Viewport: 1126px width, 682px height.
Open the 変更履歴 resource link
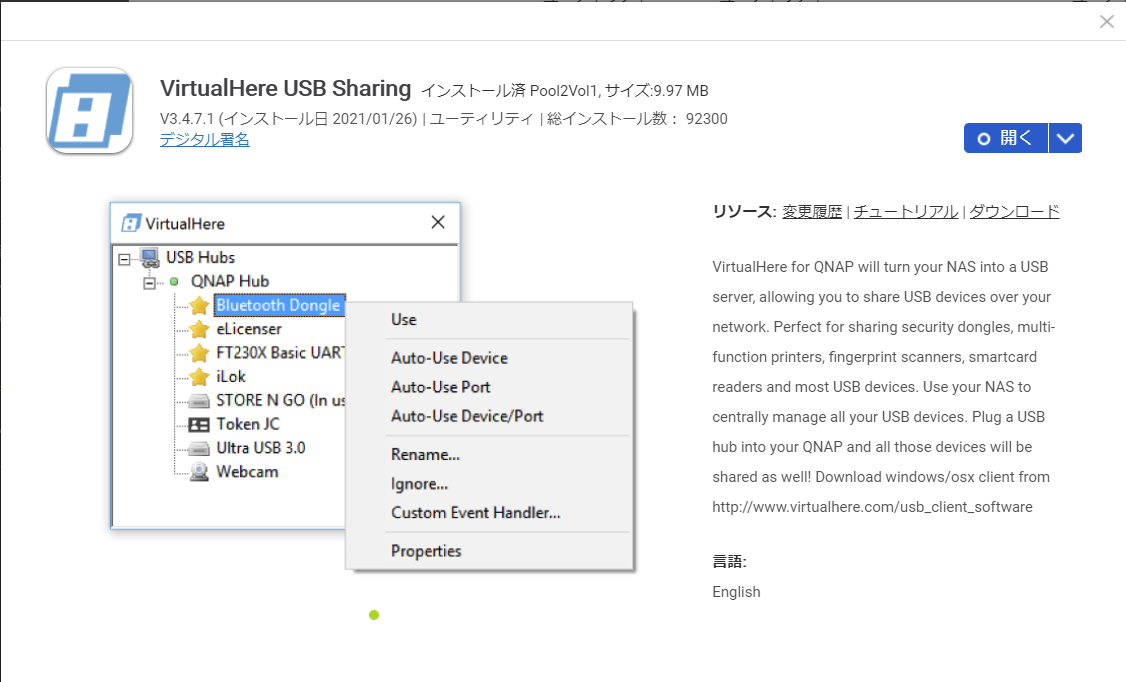coord(811,212)
